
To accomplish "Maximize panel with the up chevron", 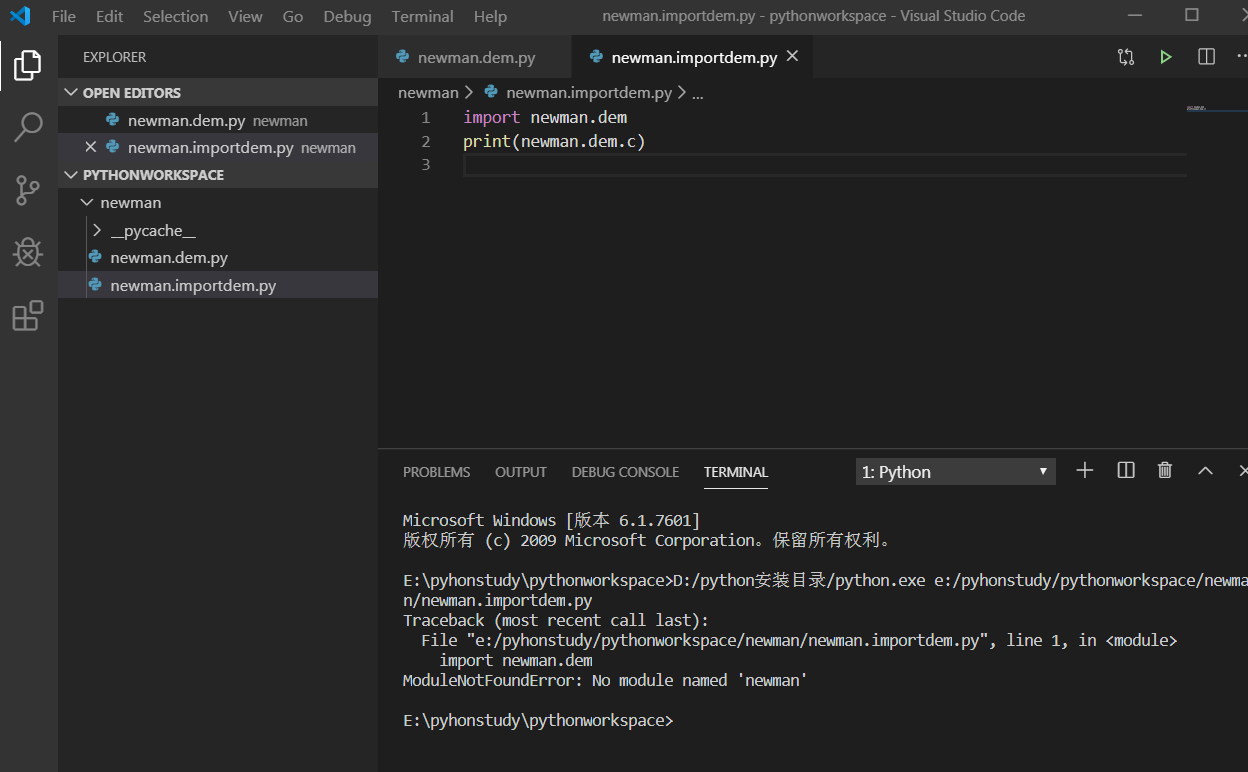I will [1205, 471].
